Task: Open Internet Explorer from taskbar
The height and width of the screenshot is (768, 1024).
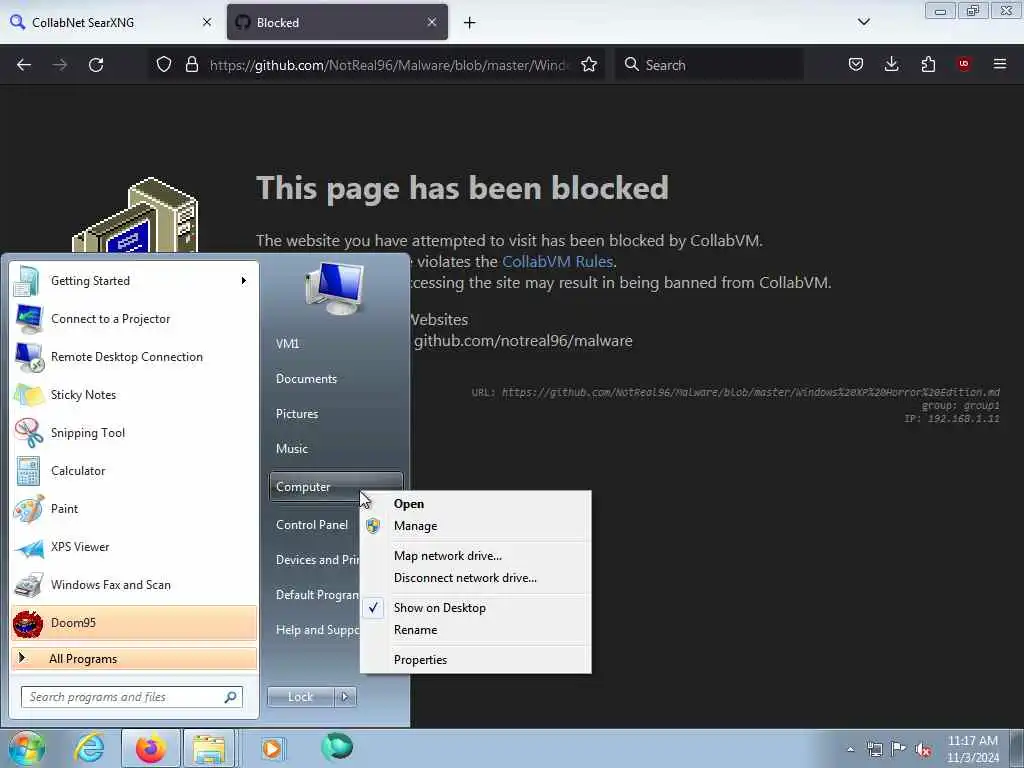Action: point(89,748)
